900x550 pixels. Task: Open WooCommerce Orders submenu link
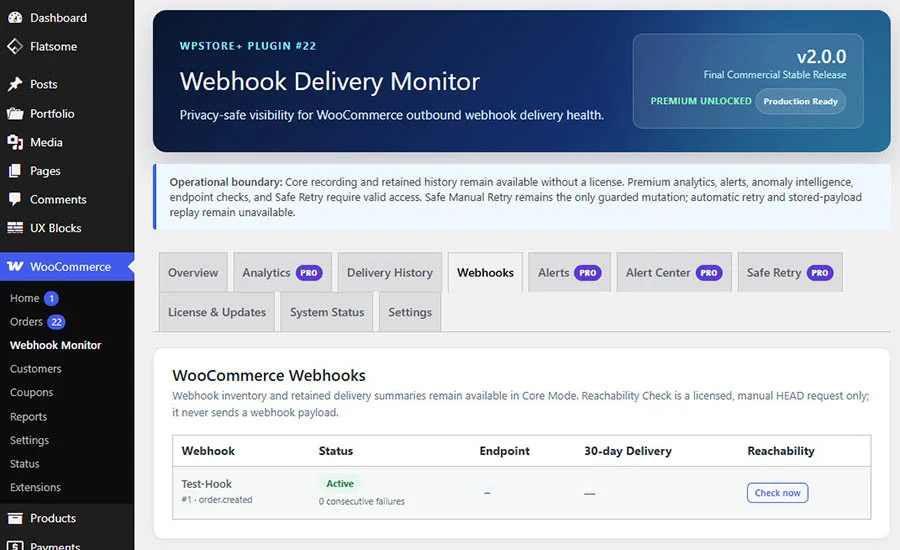26,322
